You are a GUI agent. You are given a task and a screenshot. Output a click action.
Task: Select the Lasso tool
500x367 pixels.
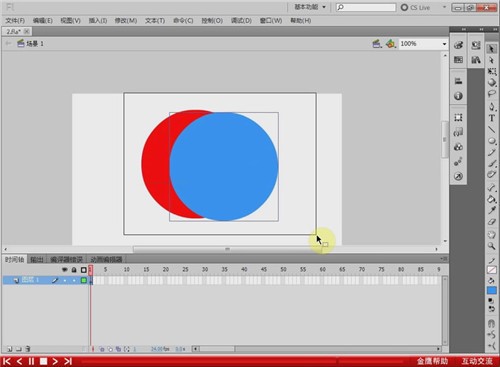pos(492,94)
